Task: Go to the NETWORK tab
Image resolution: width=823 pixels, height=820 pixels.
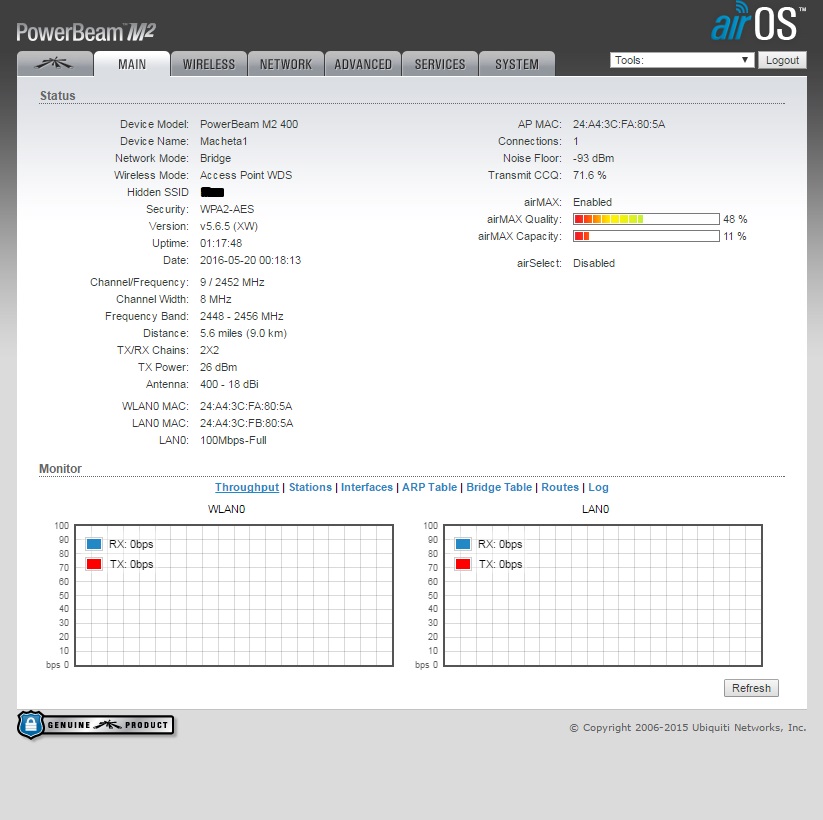Action: (x=286, y=64)
